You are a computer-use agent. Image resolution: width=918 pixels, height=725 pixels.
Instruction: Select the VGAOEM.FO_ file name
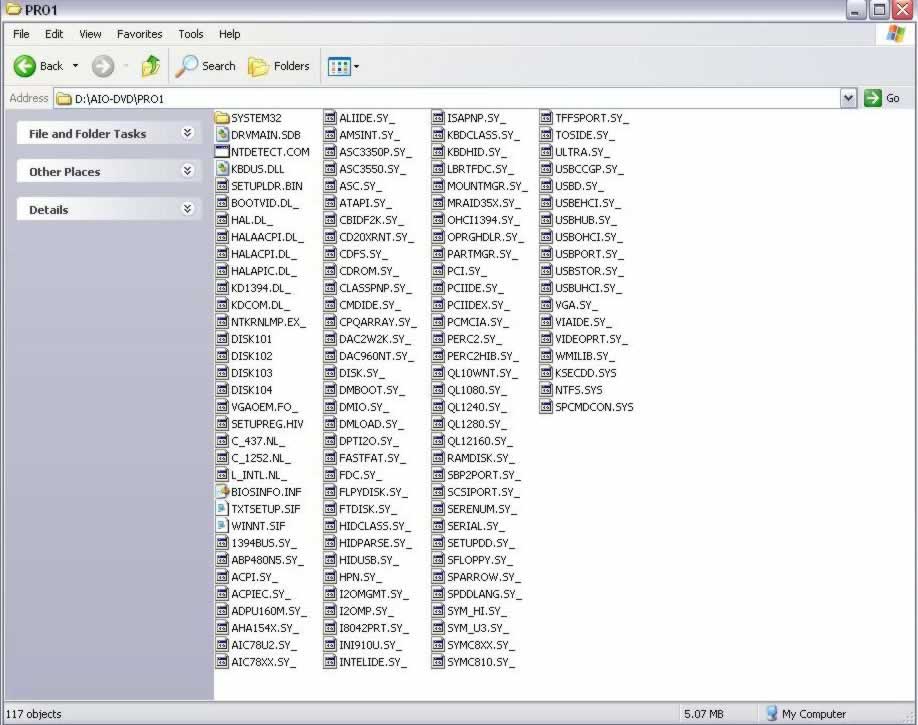coord(264,407)
